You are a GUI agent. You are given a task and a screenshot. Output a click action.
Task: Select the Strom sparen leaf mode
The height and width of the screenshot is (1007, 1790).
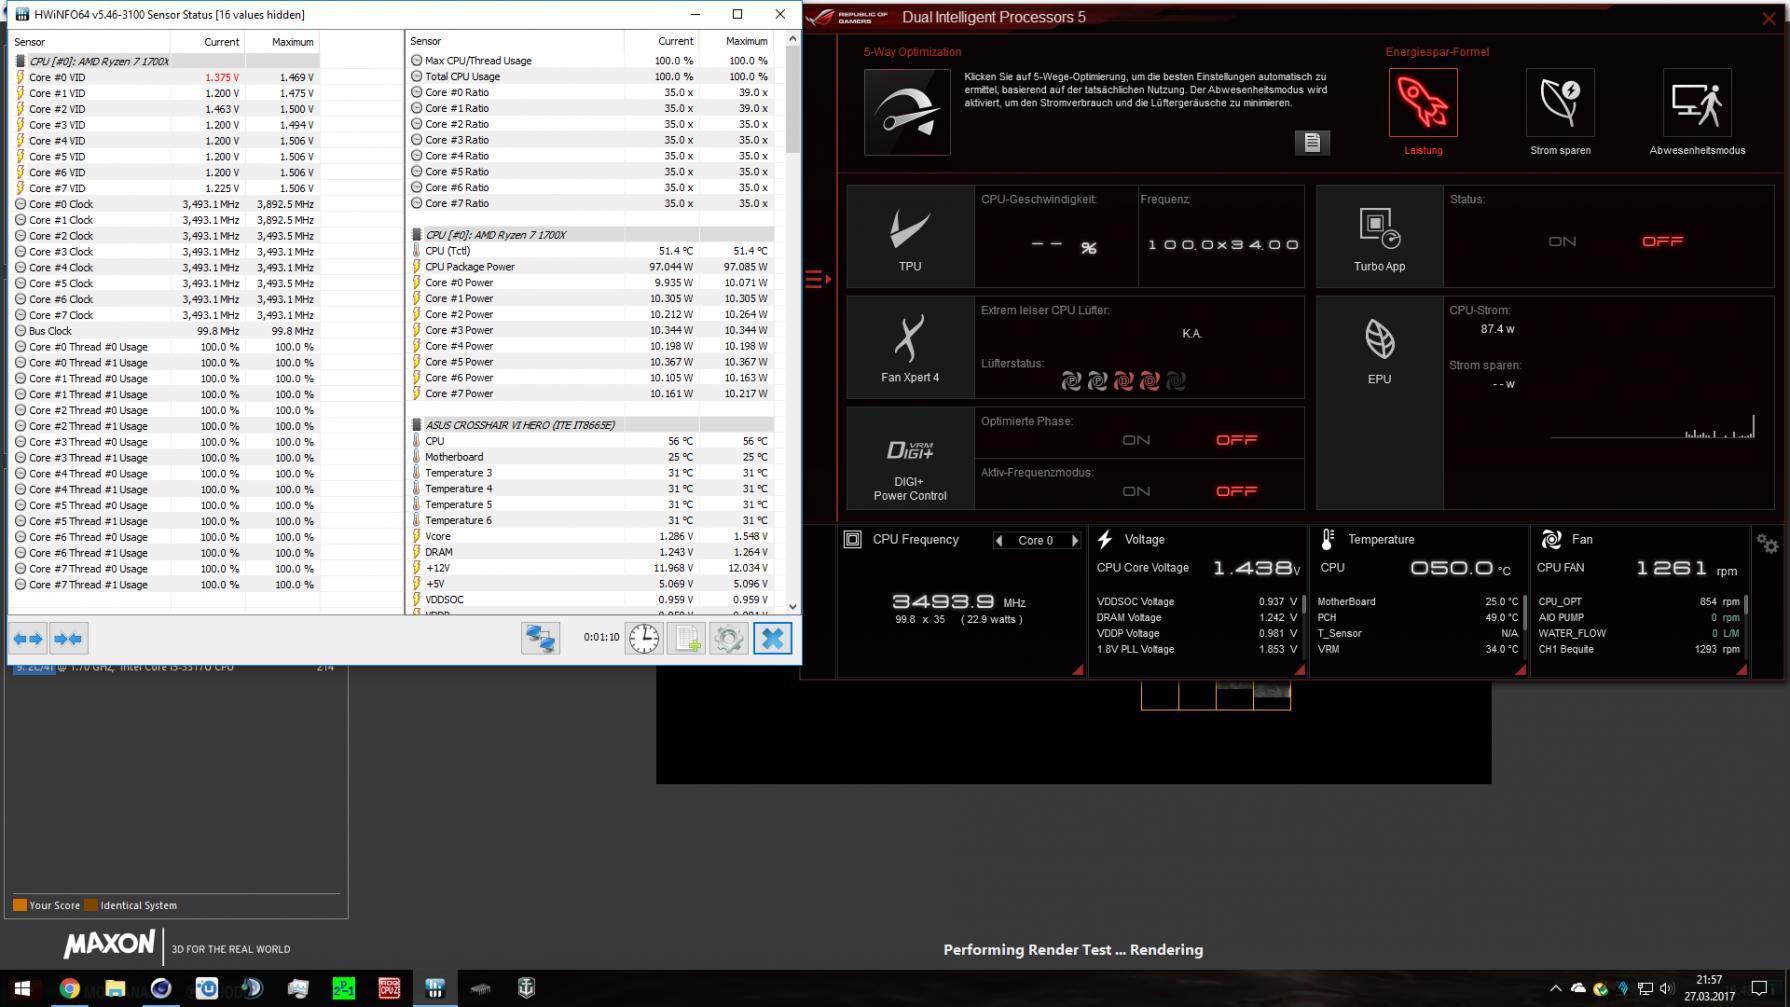(1560, 102)
